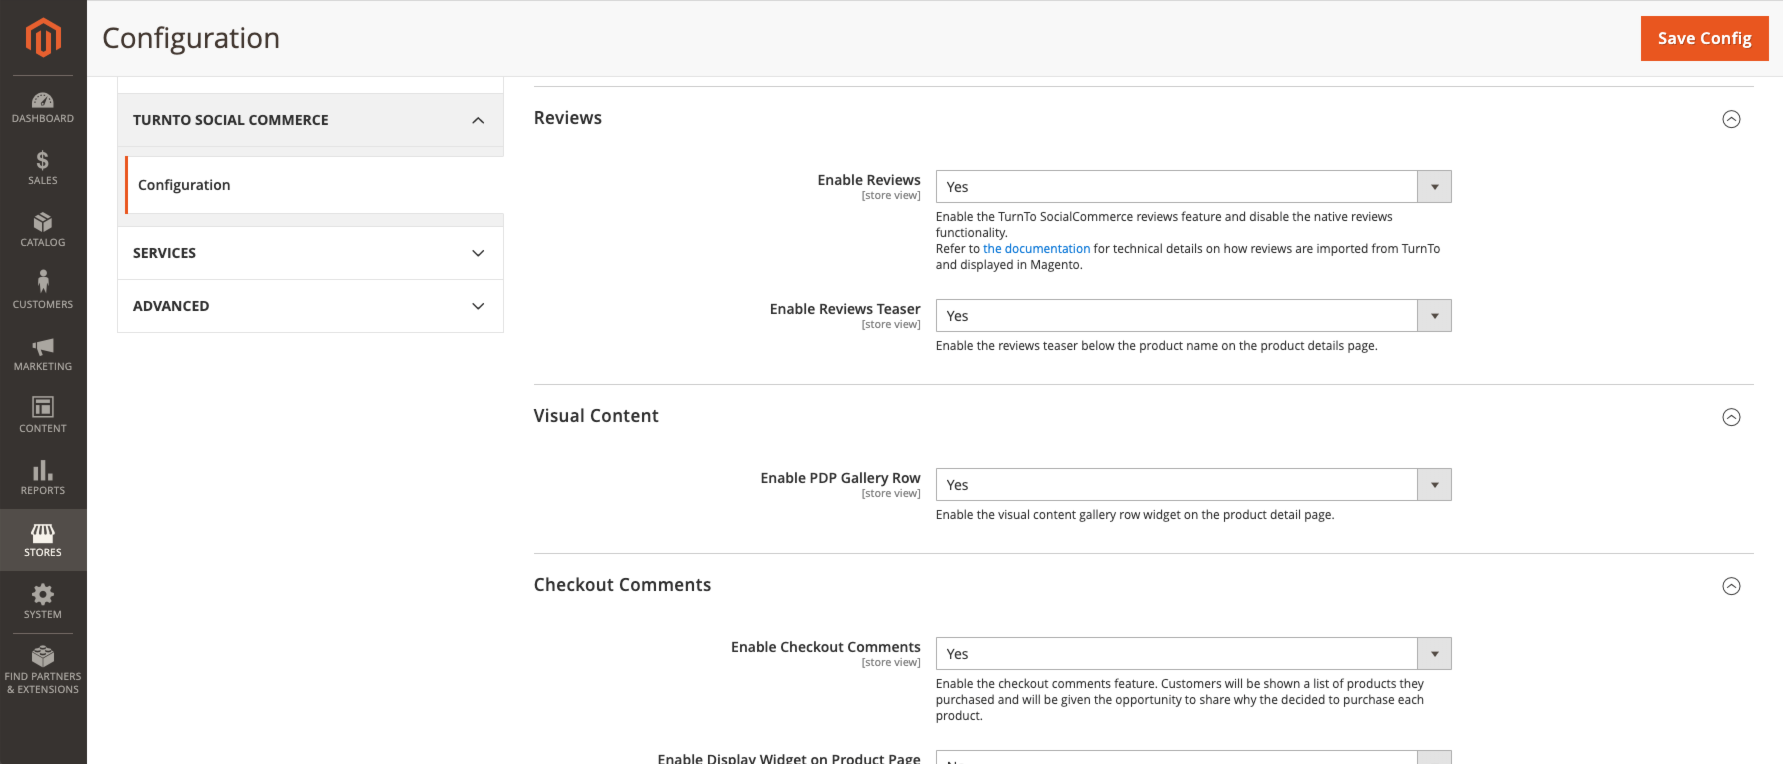Click the Reviews section heading

coord(568,118)
